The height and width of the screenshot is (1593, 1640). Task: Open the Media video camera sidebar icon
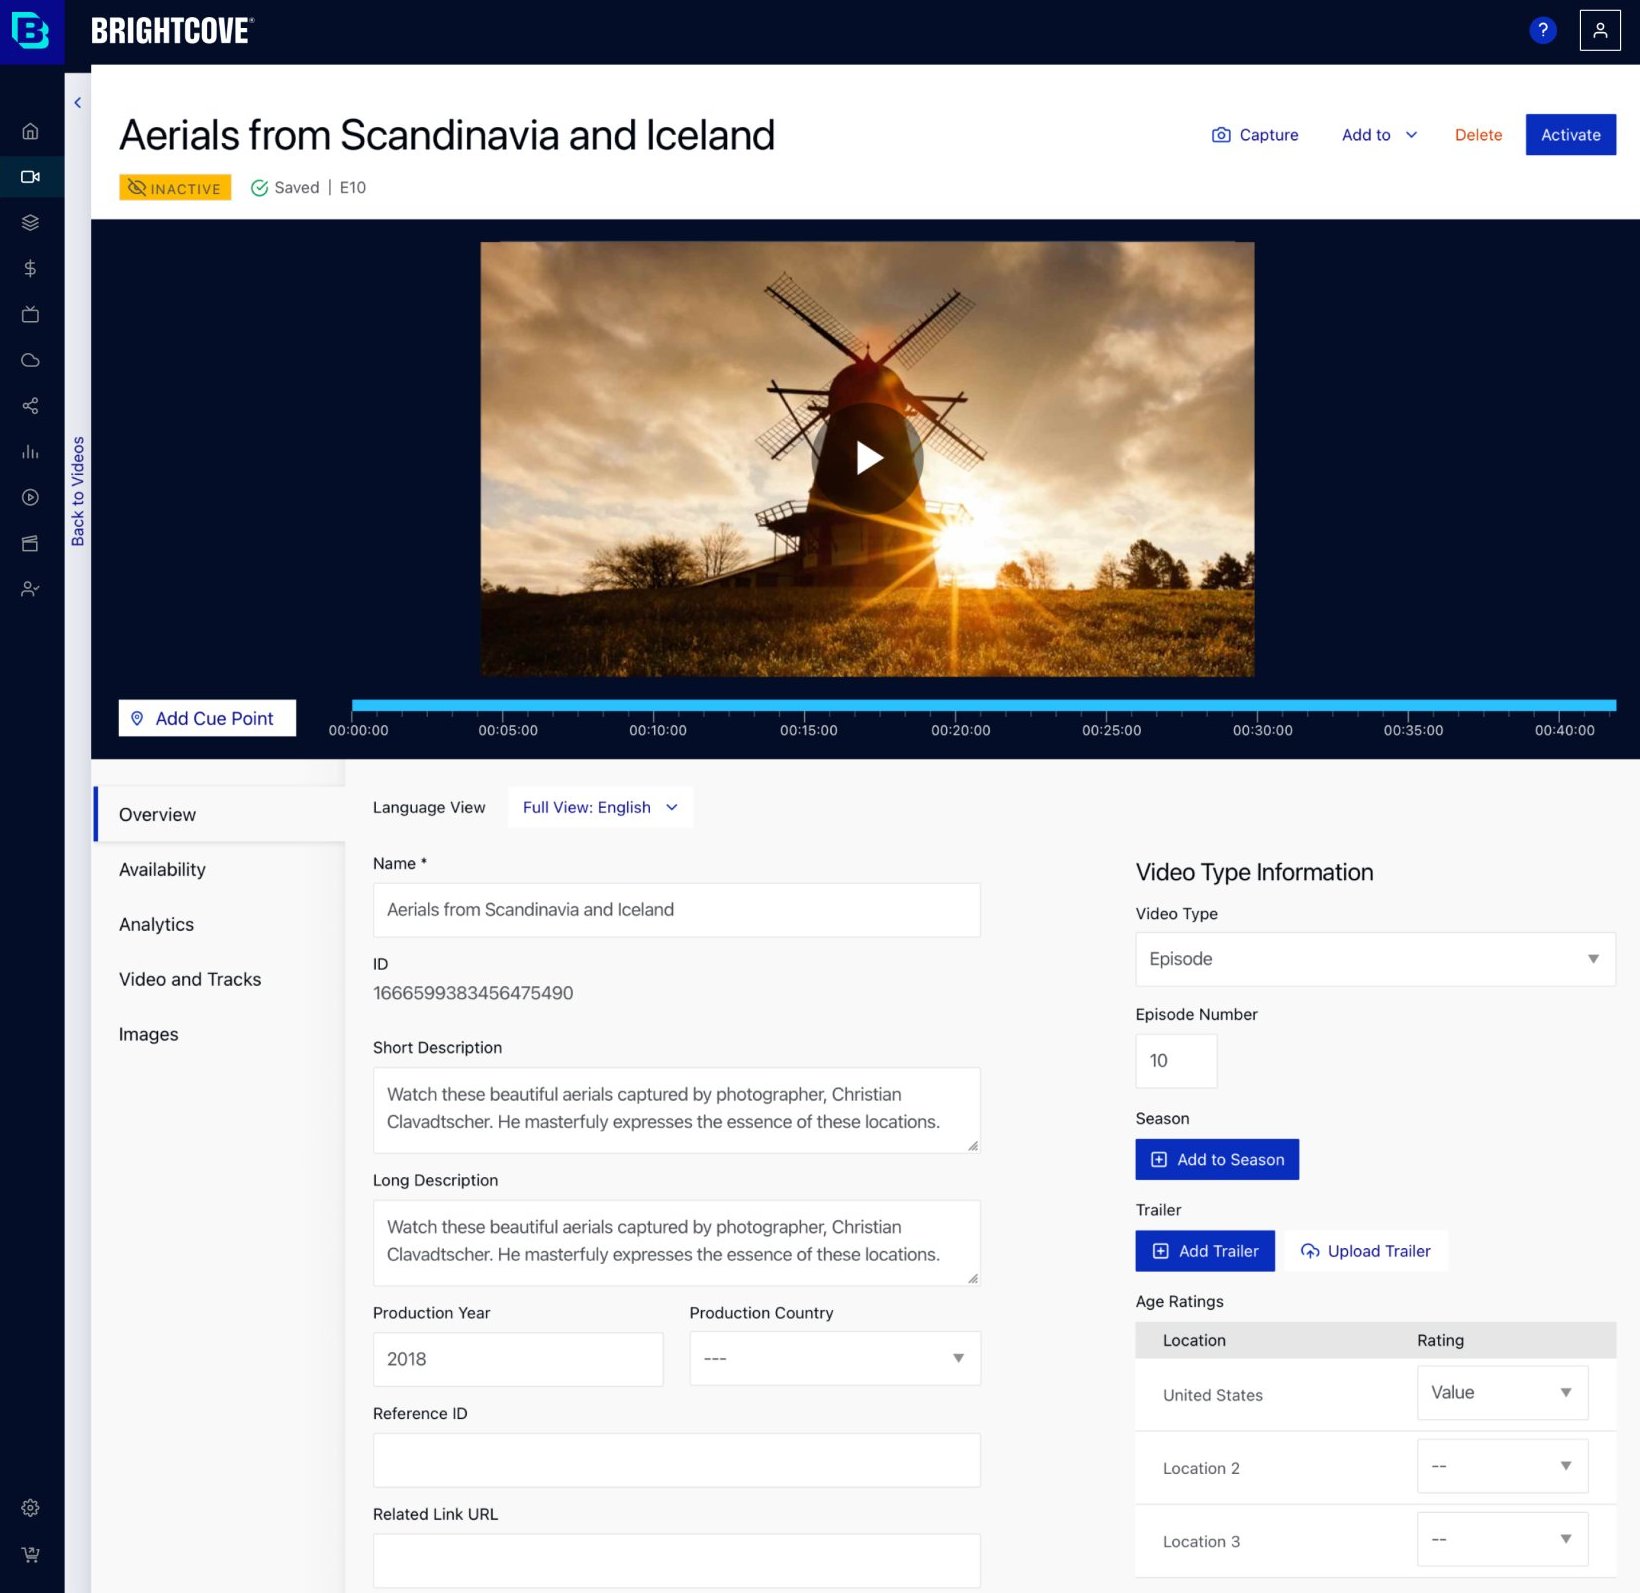click(x=30, y=177)
